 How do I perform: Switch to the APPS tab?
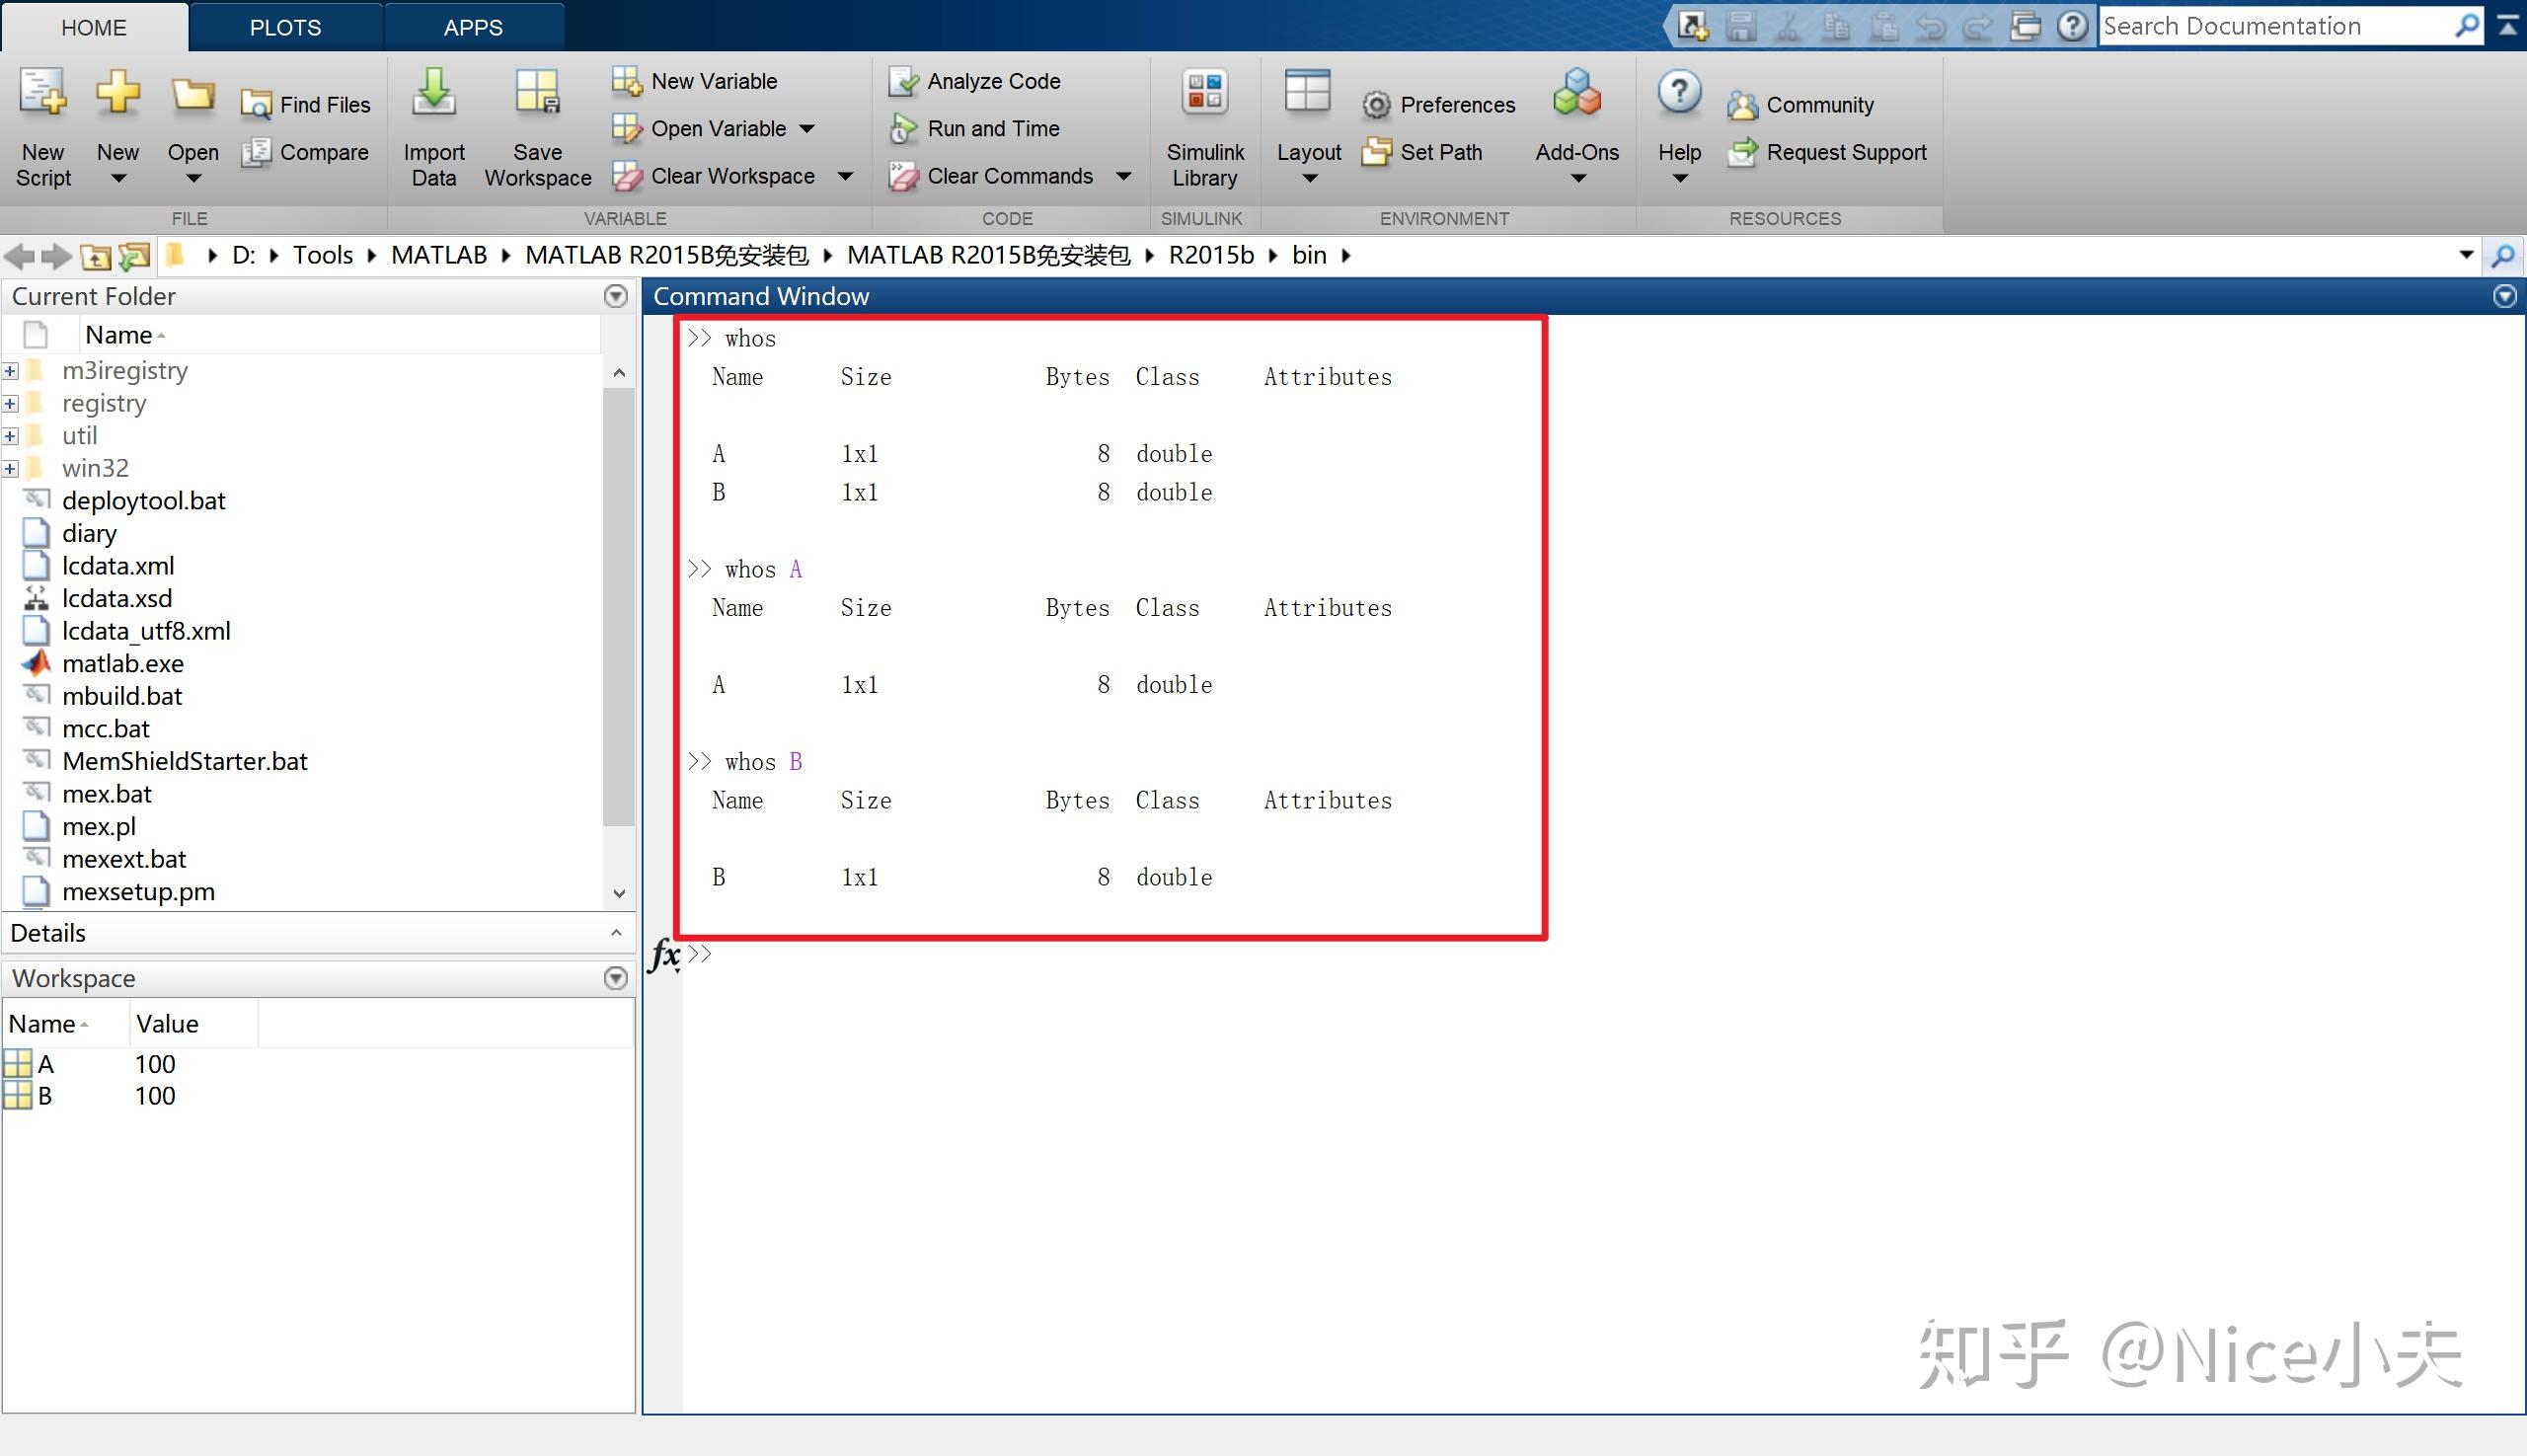coord(473,27)
